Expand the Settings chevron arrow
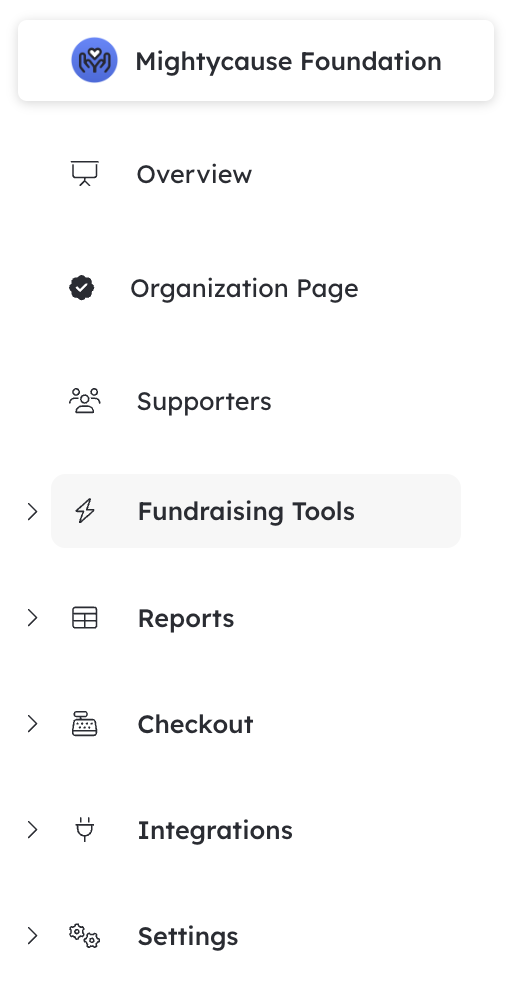The width and height of the screenshot is (524, 986). (x=33, y=936)
